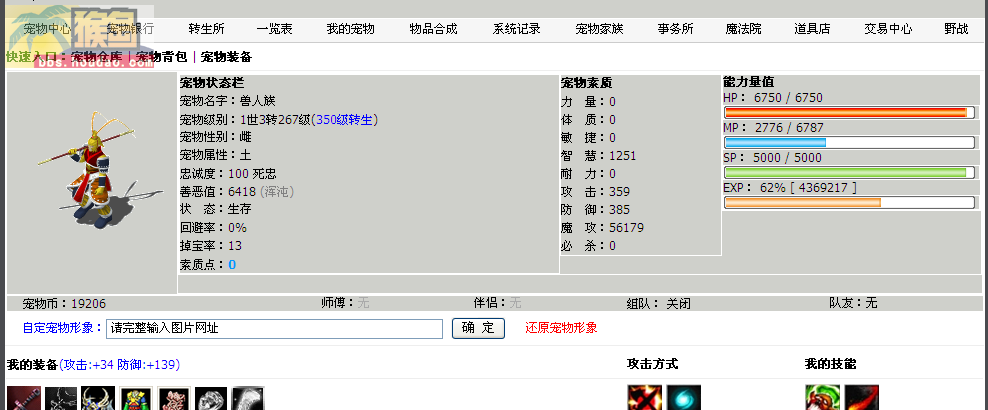This screenshot has height=410, width=988.
Task: Click the 宠物币 19206 text
Action: click(x=64, y=304)
